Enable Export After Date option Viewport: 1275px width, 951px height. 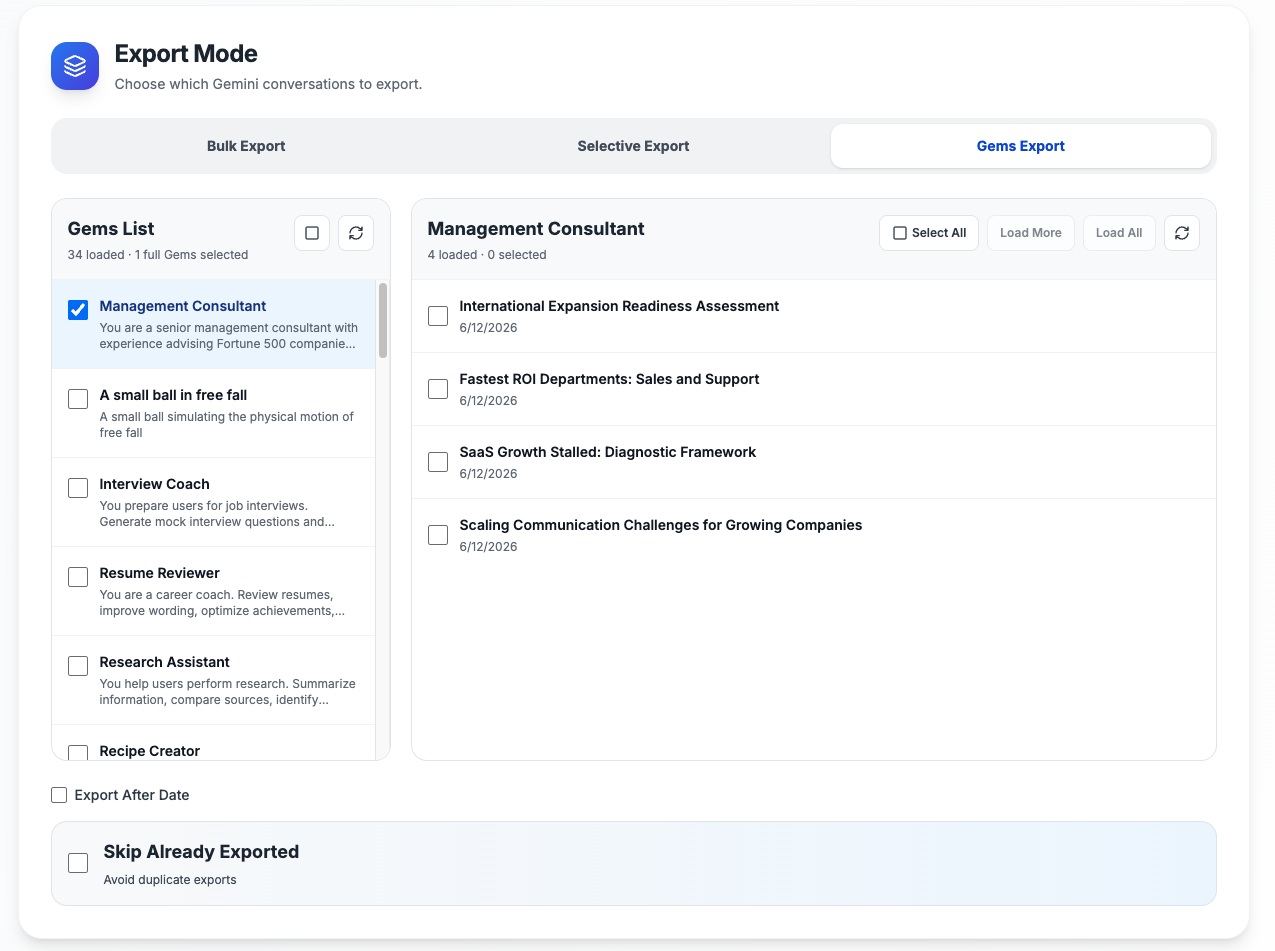tap(59, 795)
